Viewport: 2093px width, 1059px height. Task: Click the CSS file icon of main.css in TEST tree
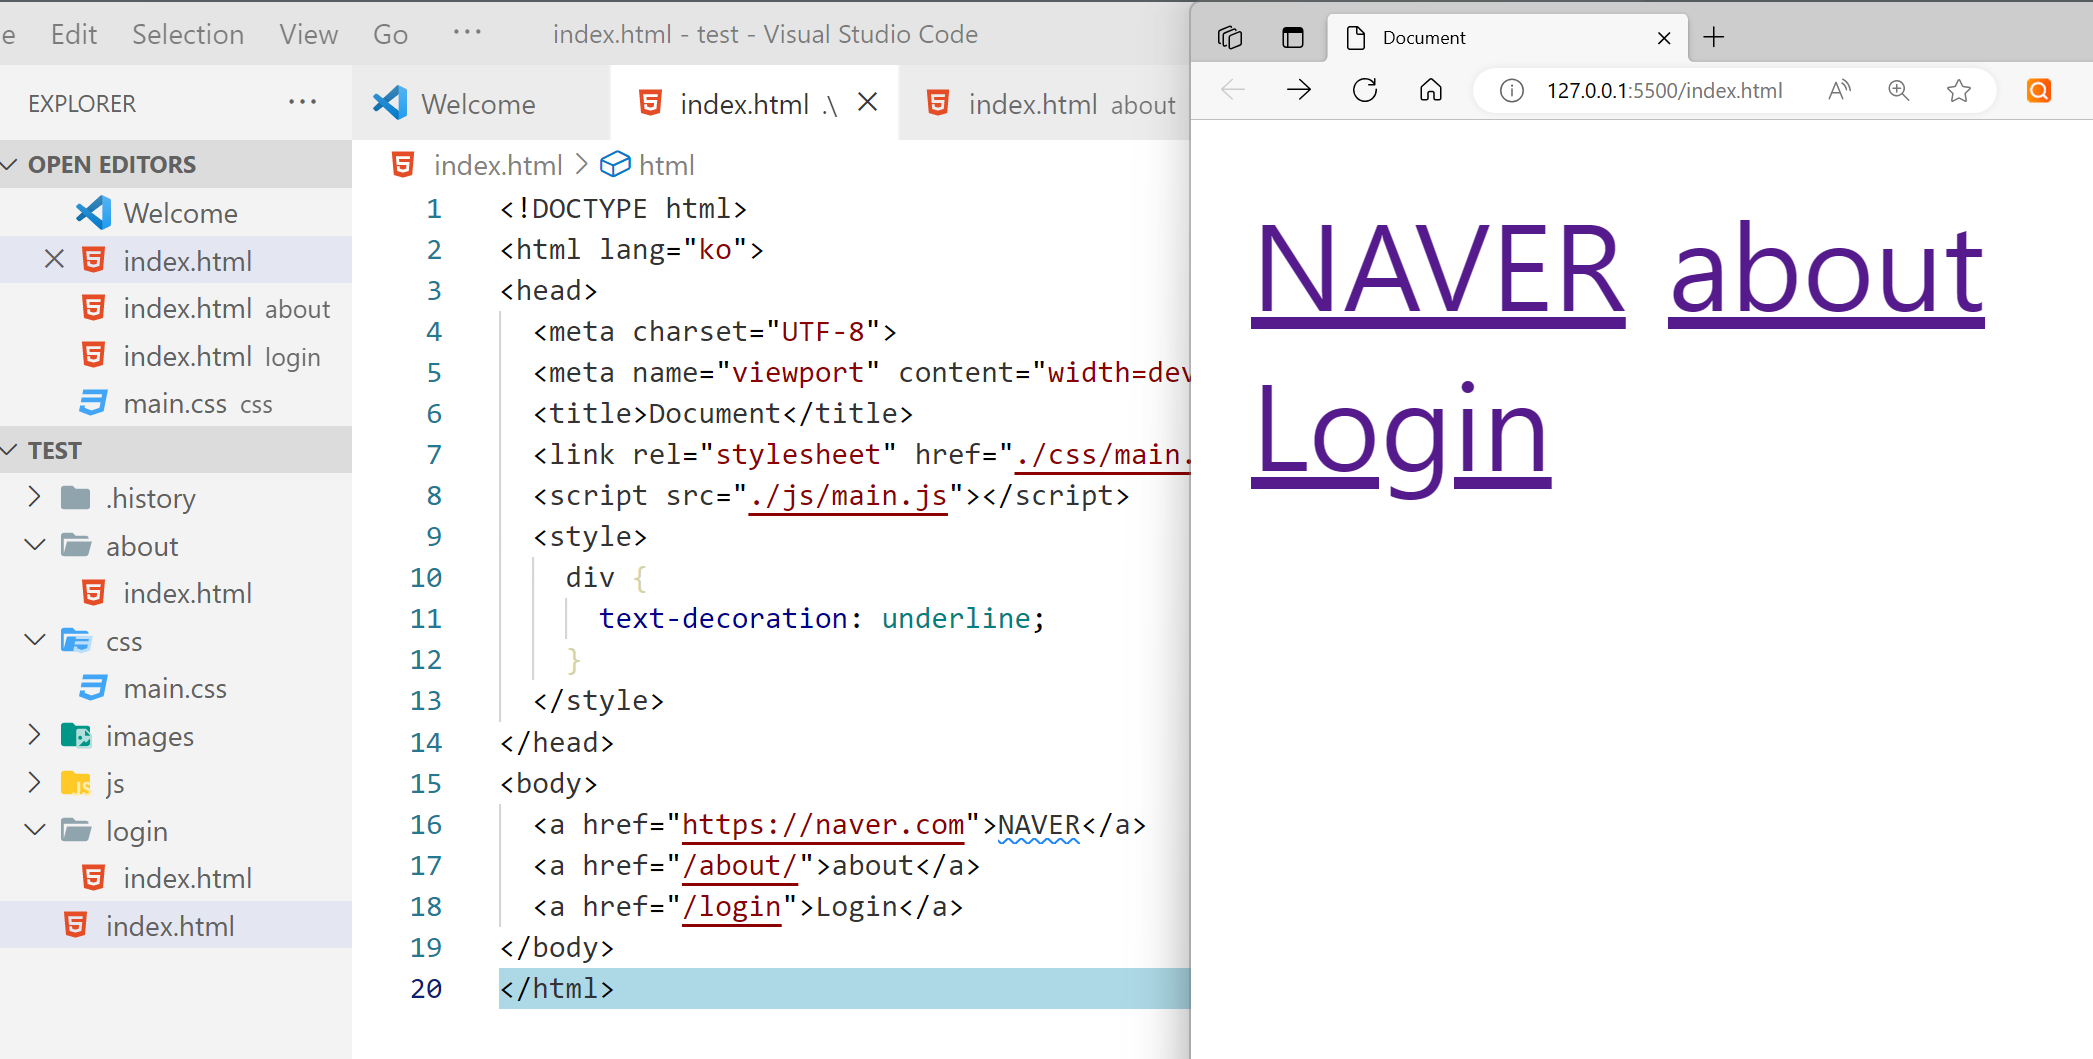(93, 687)
